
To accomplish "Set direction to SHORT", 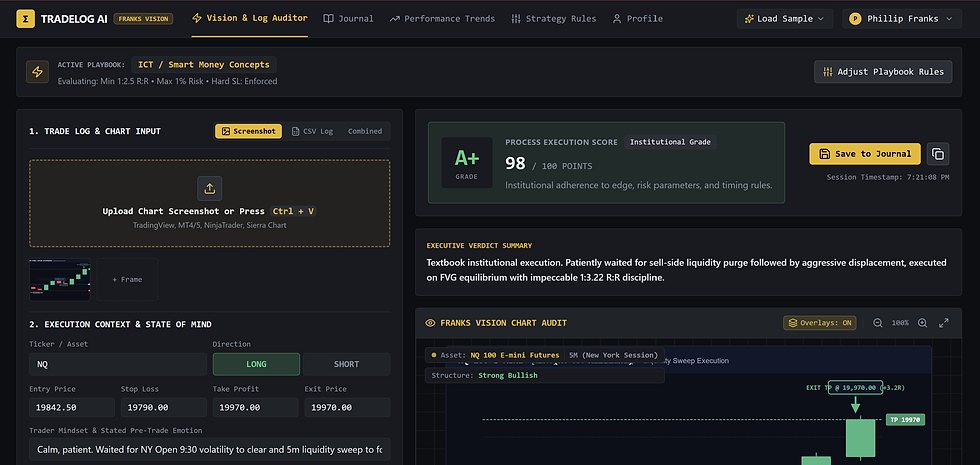I will [347, 364].
